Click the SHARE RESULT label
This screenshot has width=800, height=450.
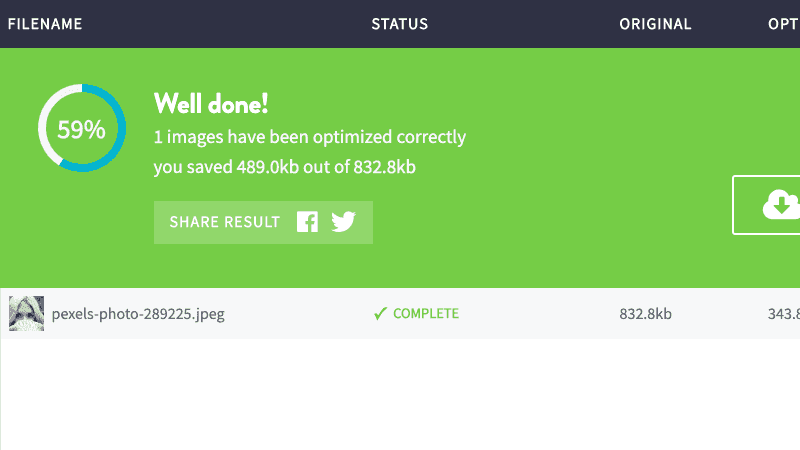pyautogui.click(x=224, y=222)
